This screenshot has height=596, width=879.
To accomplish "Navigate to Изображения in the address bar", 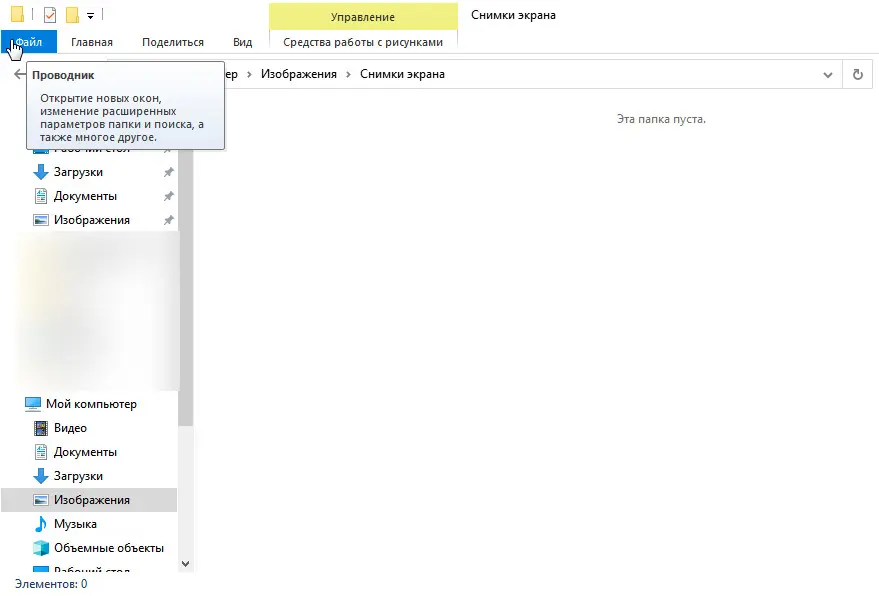I will (299, 74).
